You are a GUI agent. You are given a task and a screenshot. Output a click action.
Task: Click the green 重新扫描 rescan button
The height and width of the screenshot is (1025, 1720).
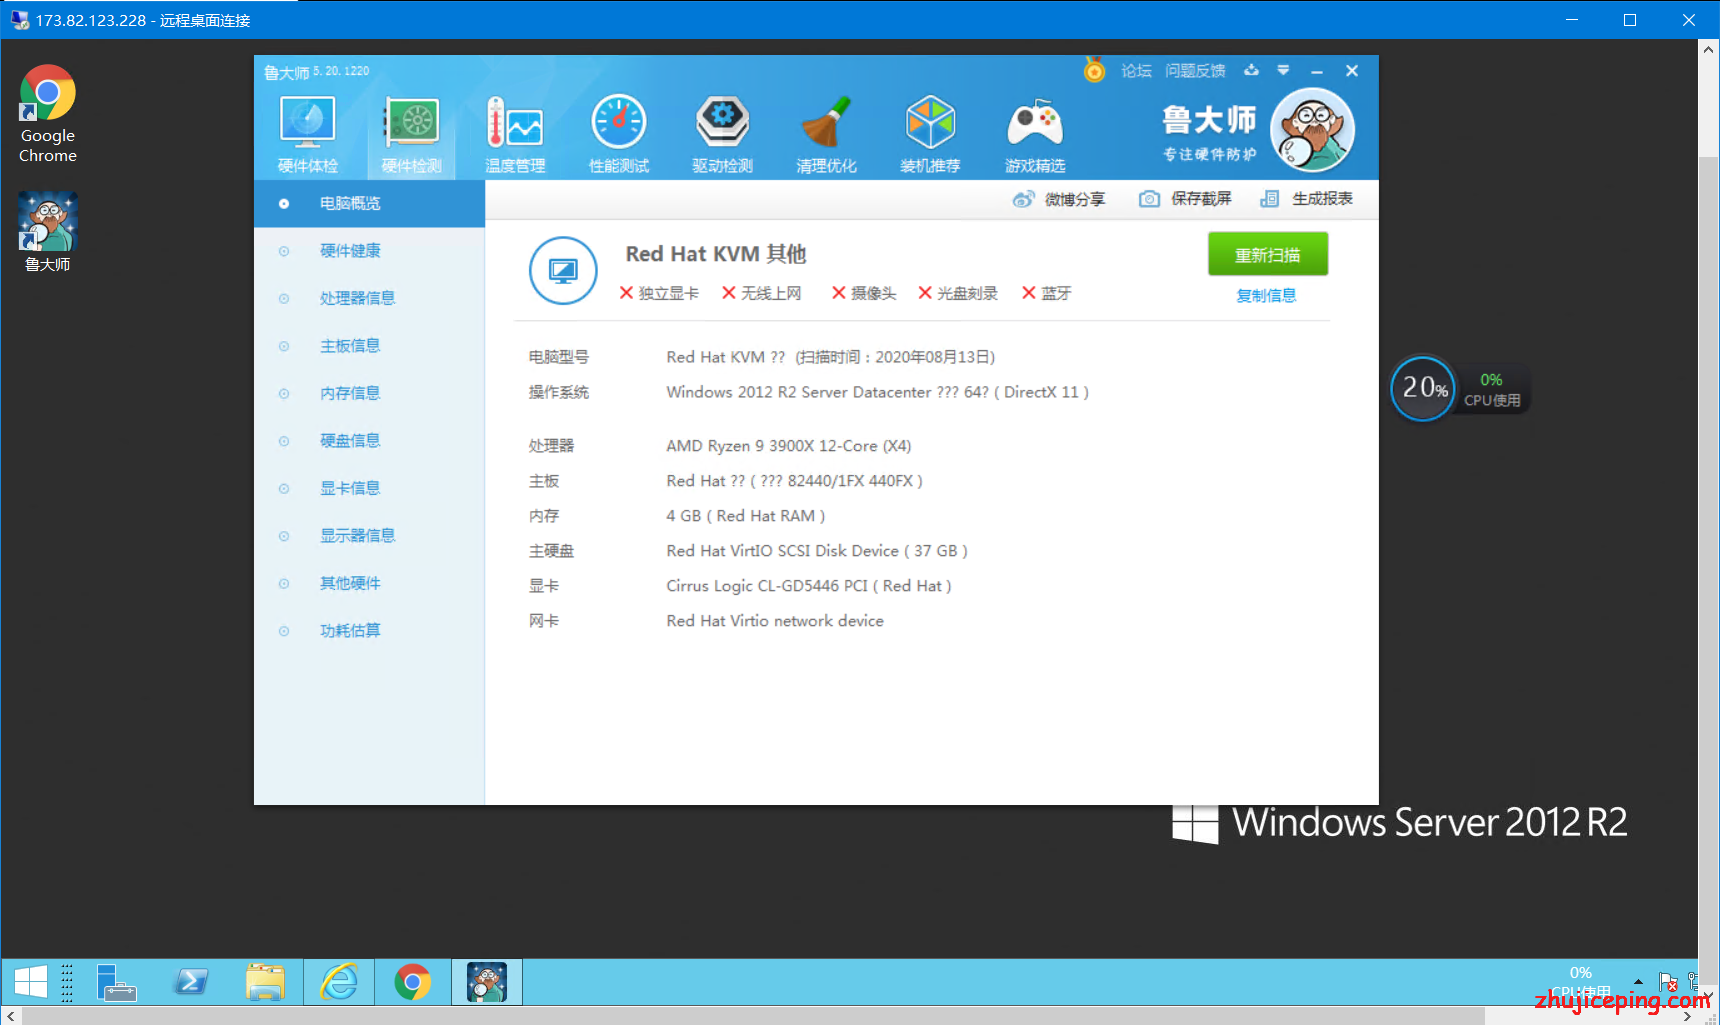pyautogui.click(x=1268, y=254)
